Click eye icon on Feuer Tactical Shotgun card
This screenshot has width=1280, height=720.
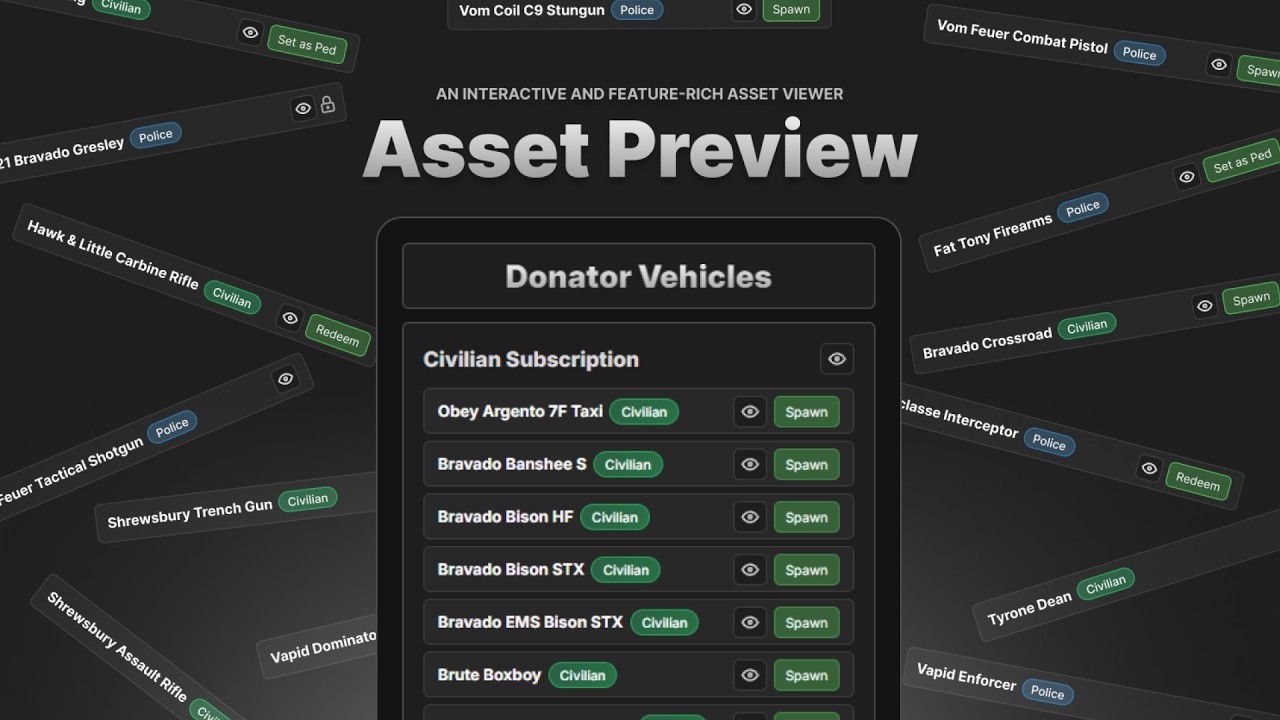click(285, 379)
